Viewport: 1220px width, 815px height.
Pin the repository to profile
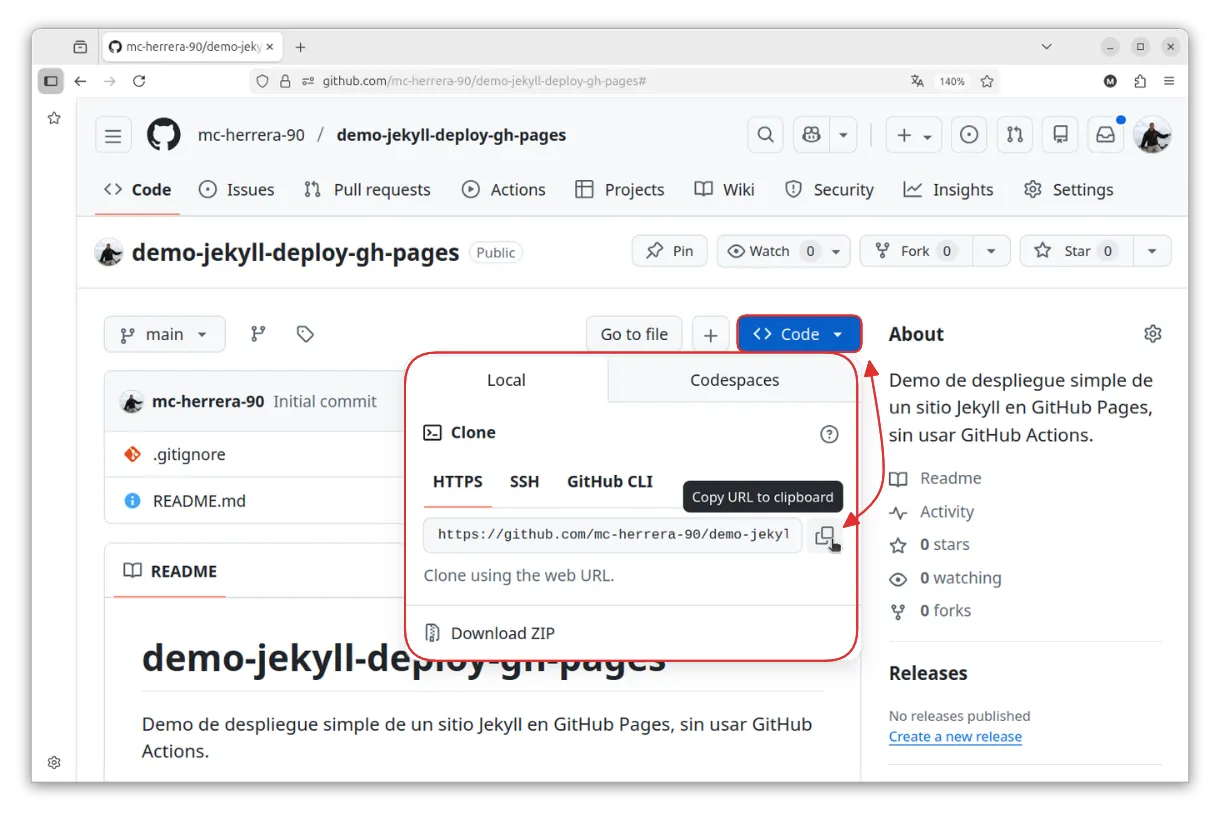click(670, 251)
